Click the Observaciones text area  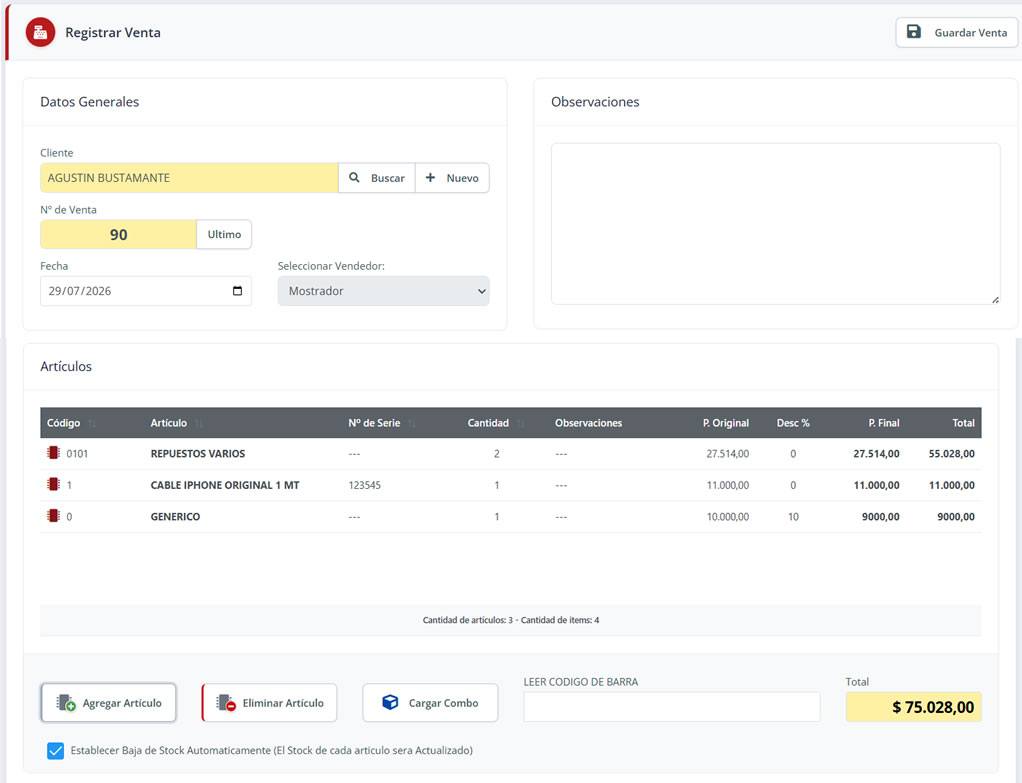[776, 224]
